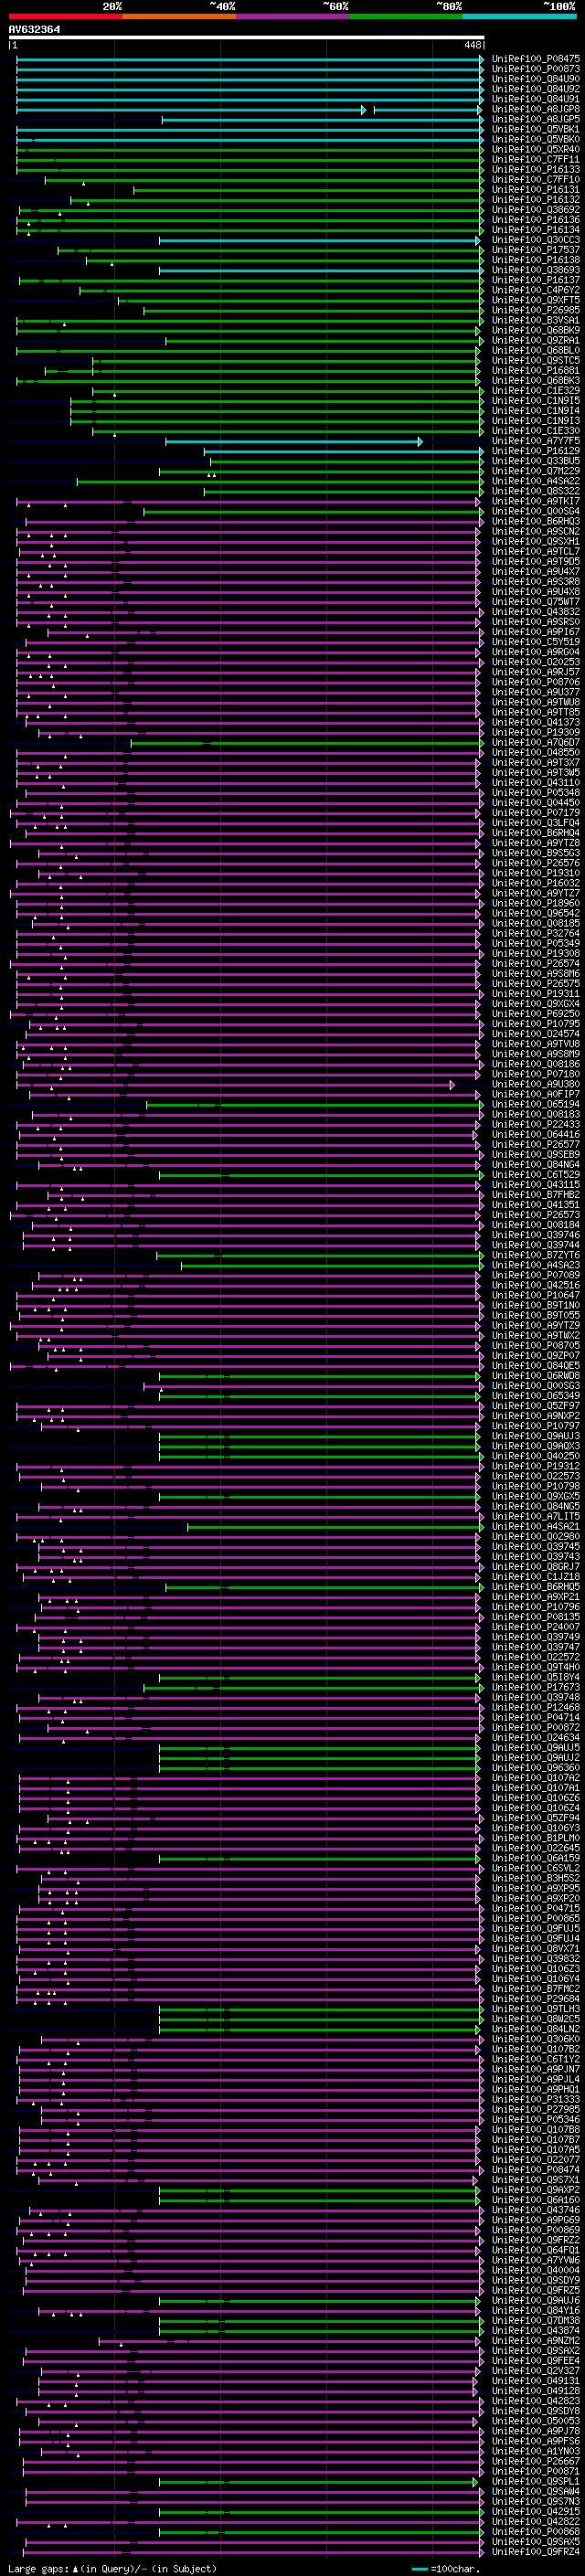Open hit UniRef100_A8JGP8

coord(535,109)
